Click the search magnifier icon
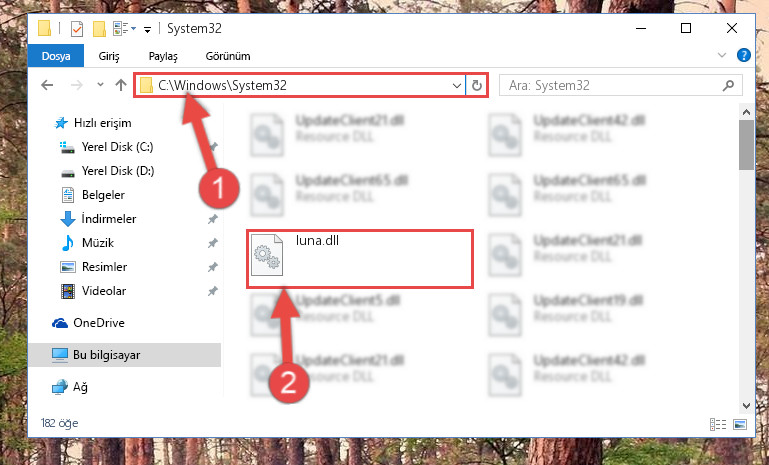 [x=728, y=85]
